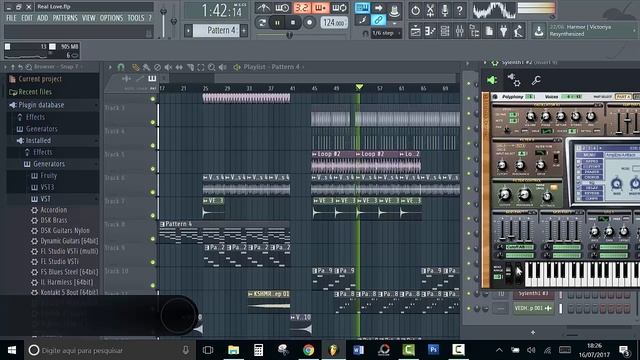Select the playlist slice tool
The image size is (640, 360).
pyautogui.click(x=190, y=67)
